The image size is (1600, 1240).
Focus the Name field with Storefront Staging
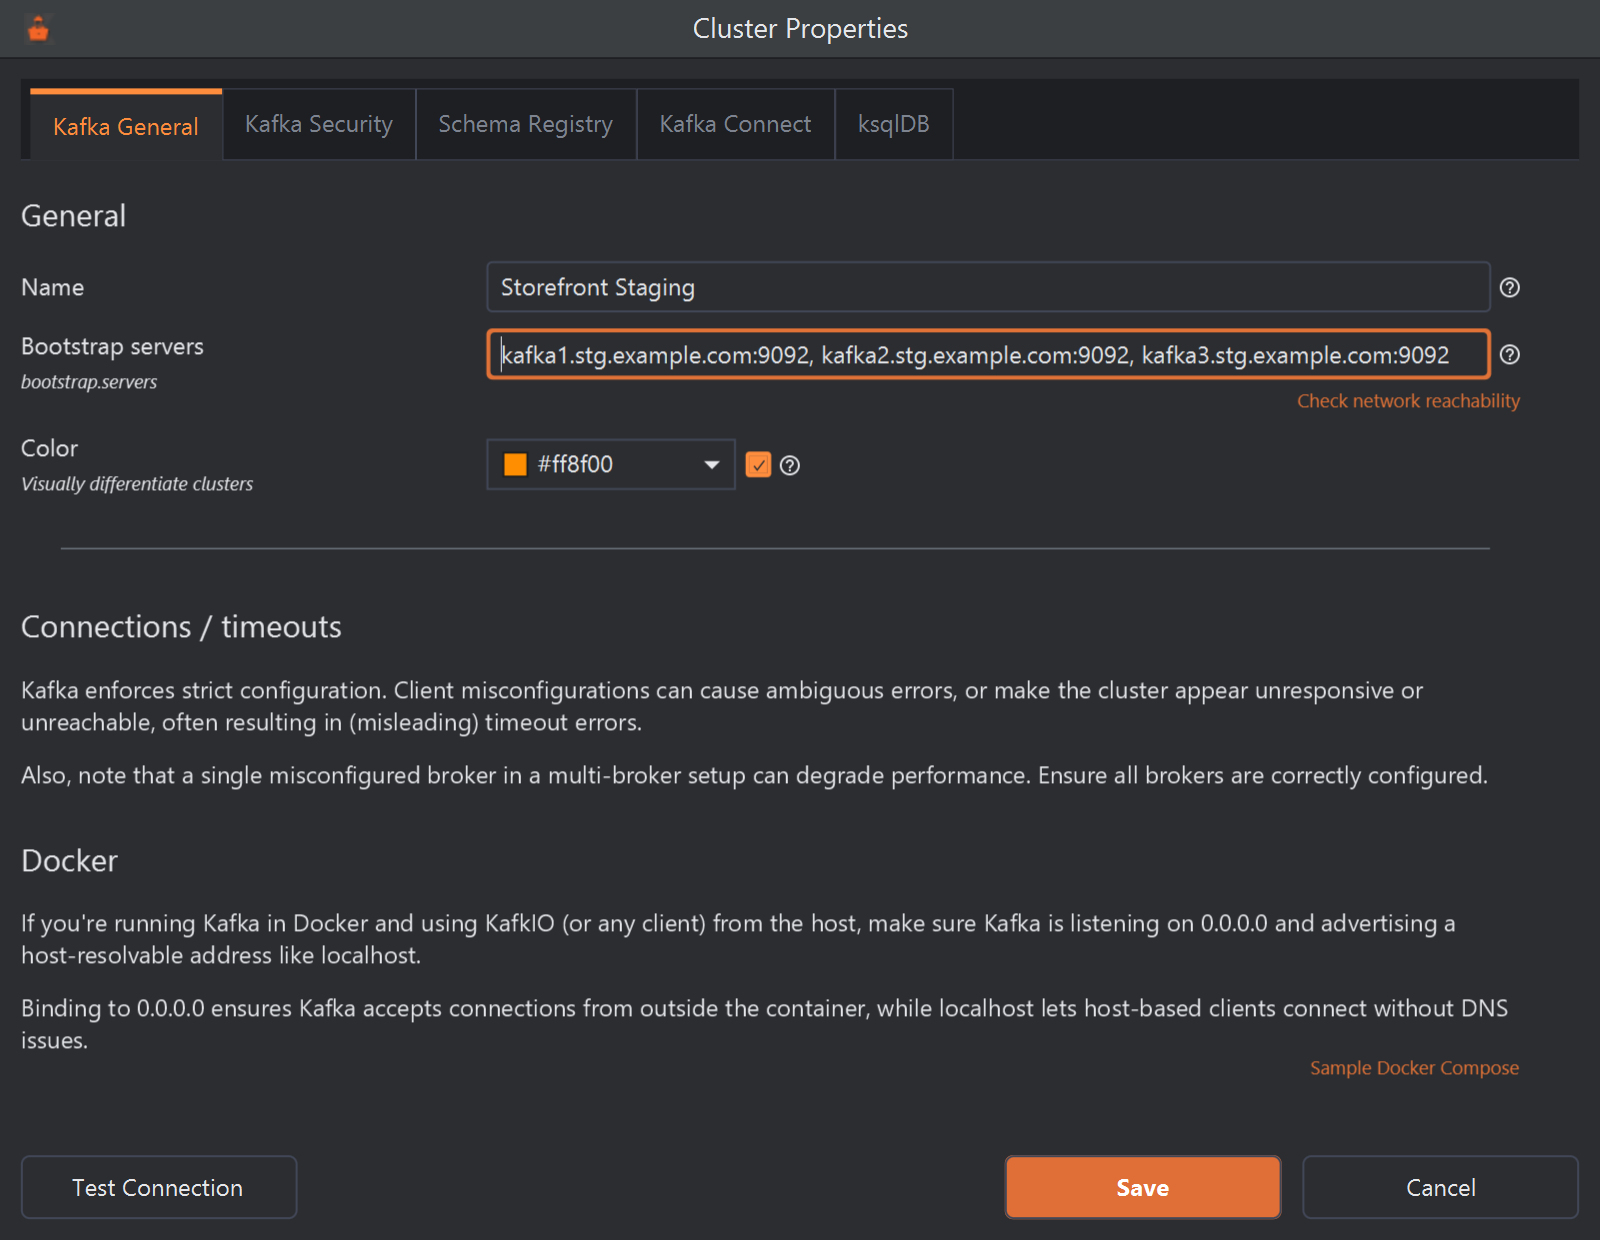(988, 288)
